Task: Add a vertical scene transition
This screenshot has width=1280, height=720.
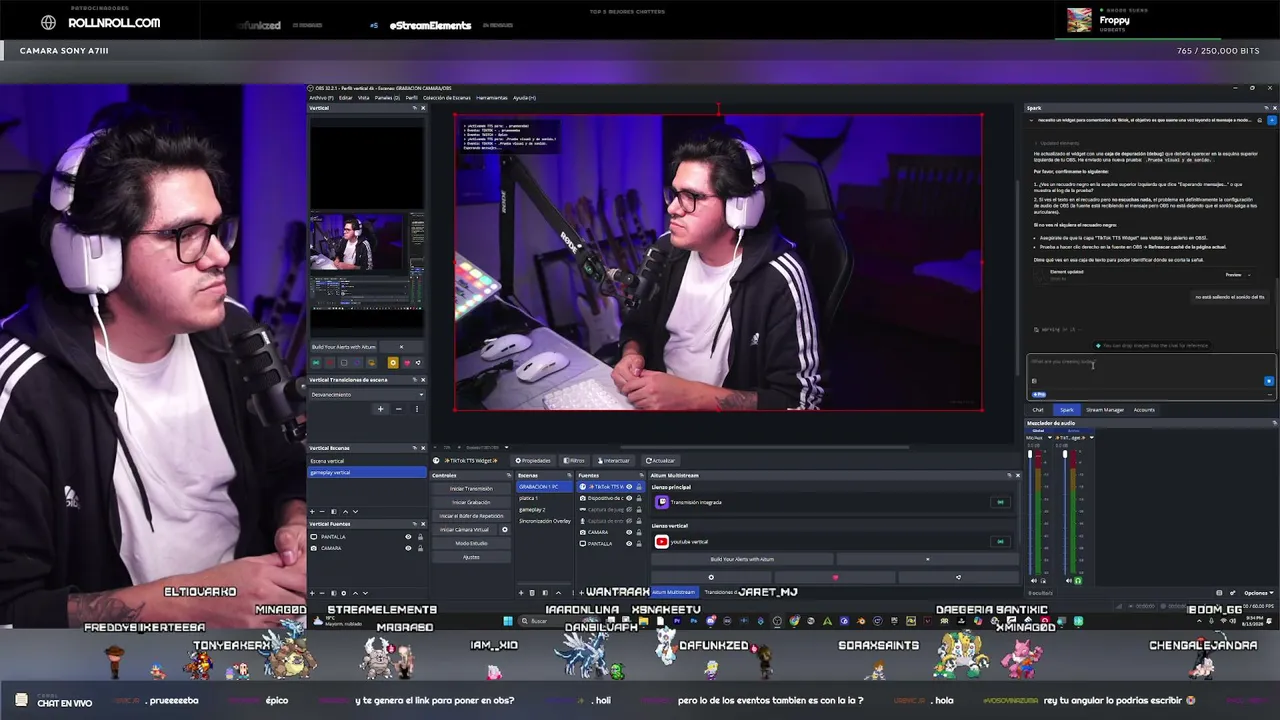Action: pos(380,408)
